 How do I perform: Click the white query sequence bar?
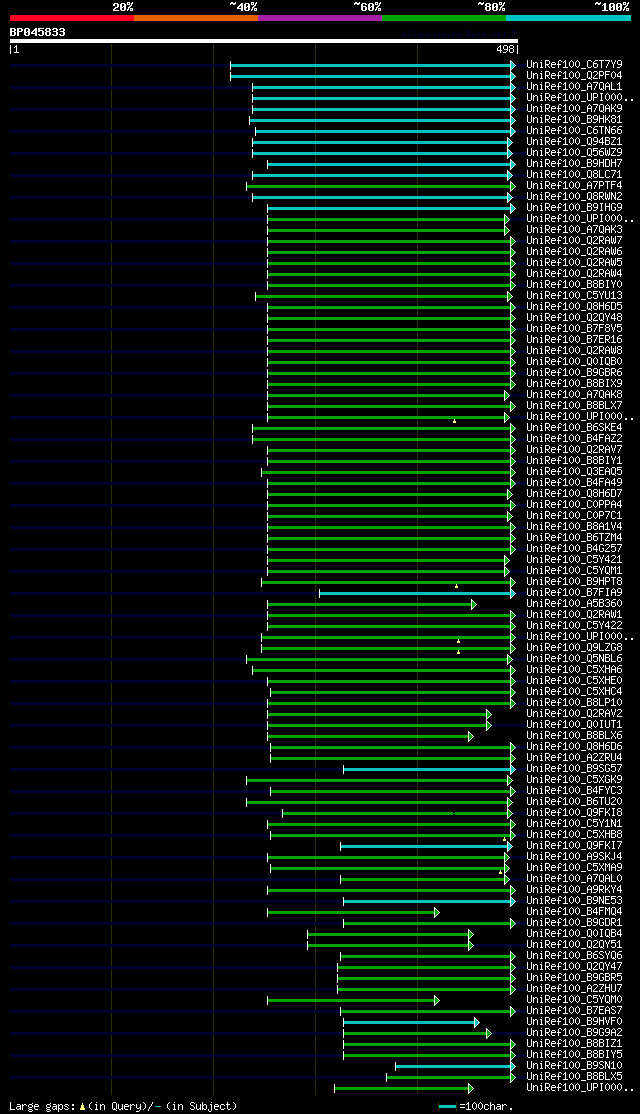coord(264,41)
